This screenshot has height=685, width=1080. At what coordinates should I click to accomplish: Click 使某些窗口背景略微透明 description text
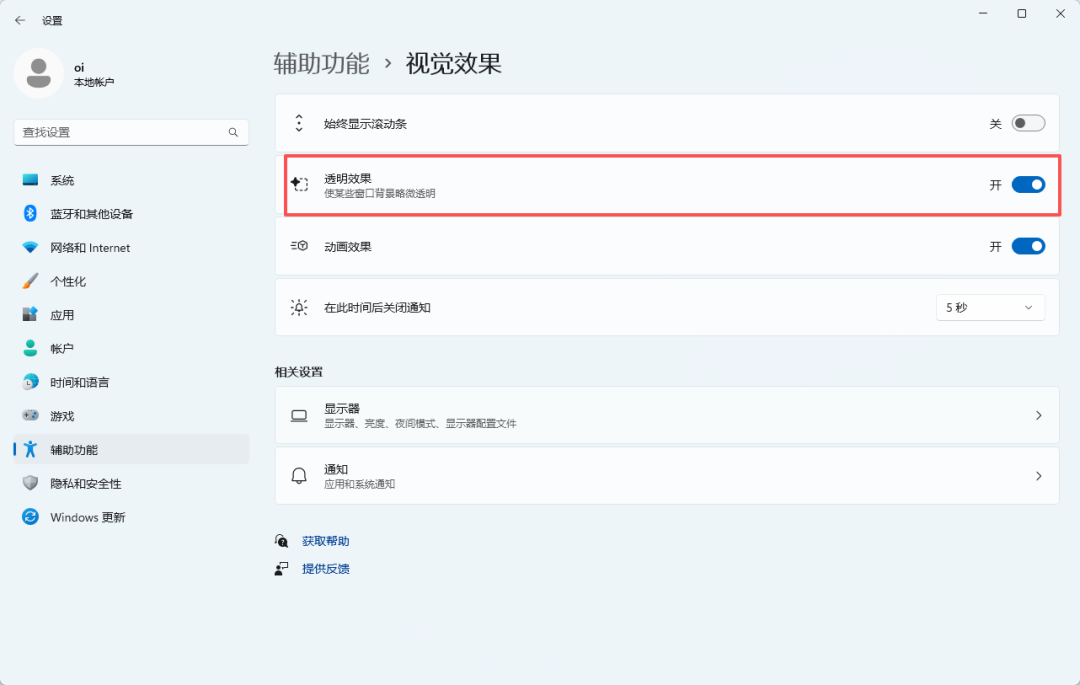[x=380, y=193]
